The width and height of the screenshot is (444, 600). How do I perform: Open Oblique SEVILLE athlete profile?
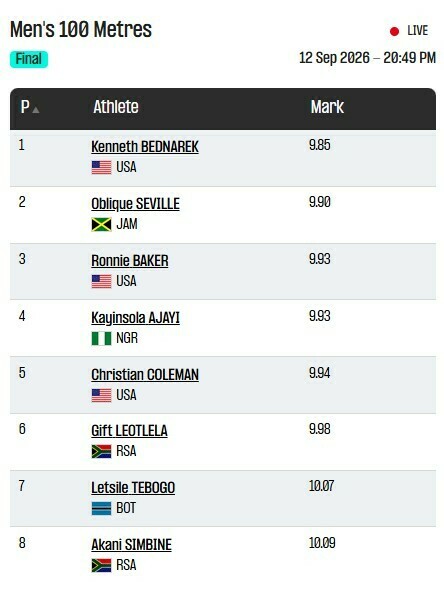[135, 204]
